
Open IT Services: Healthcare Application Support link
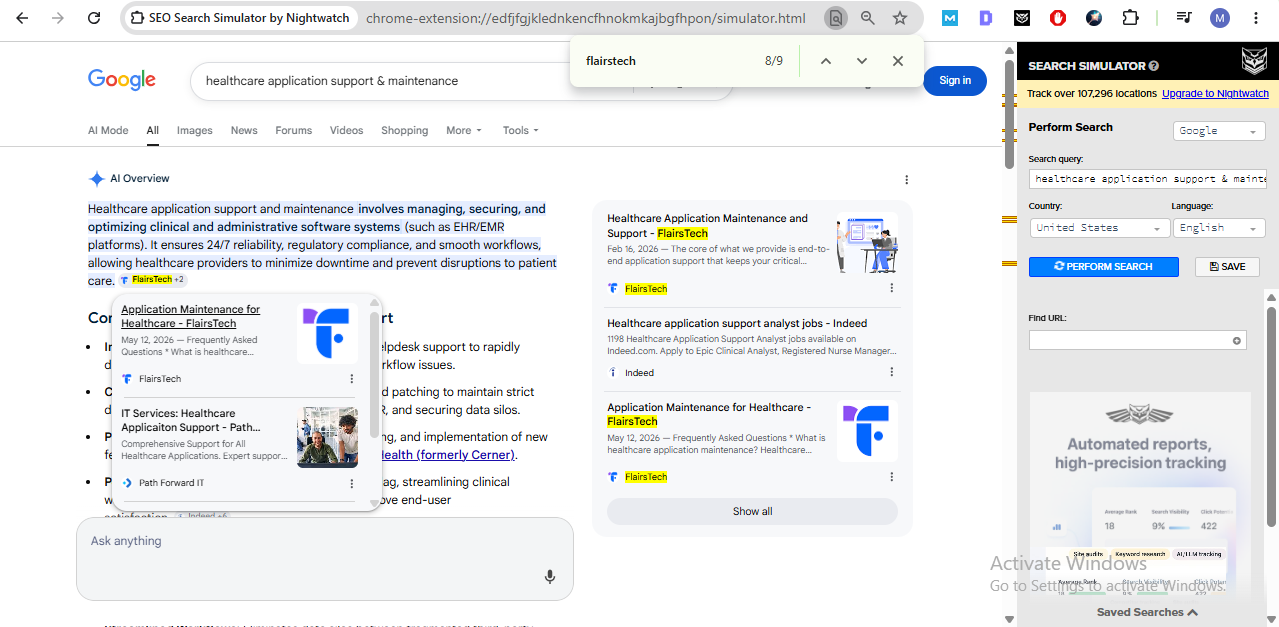191,420
